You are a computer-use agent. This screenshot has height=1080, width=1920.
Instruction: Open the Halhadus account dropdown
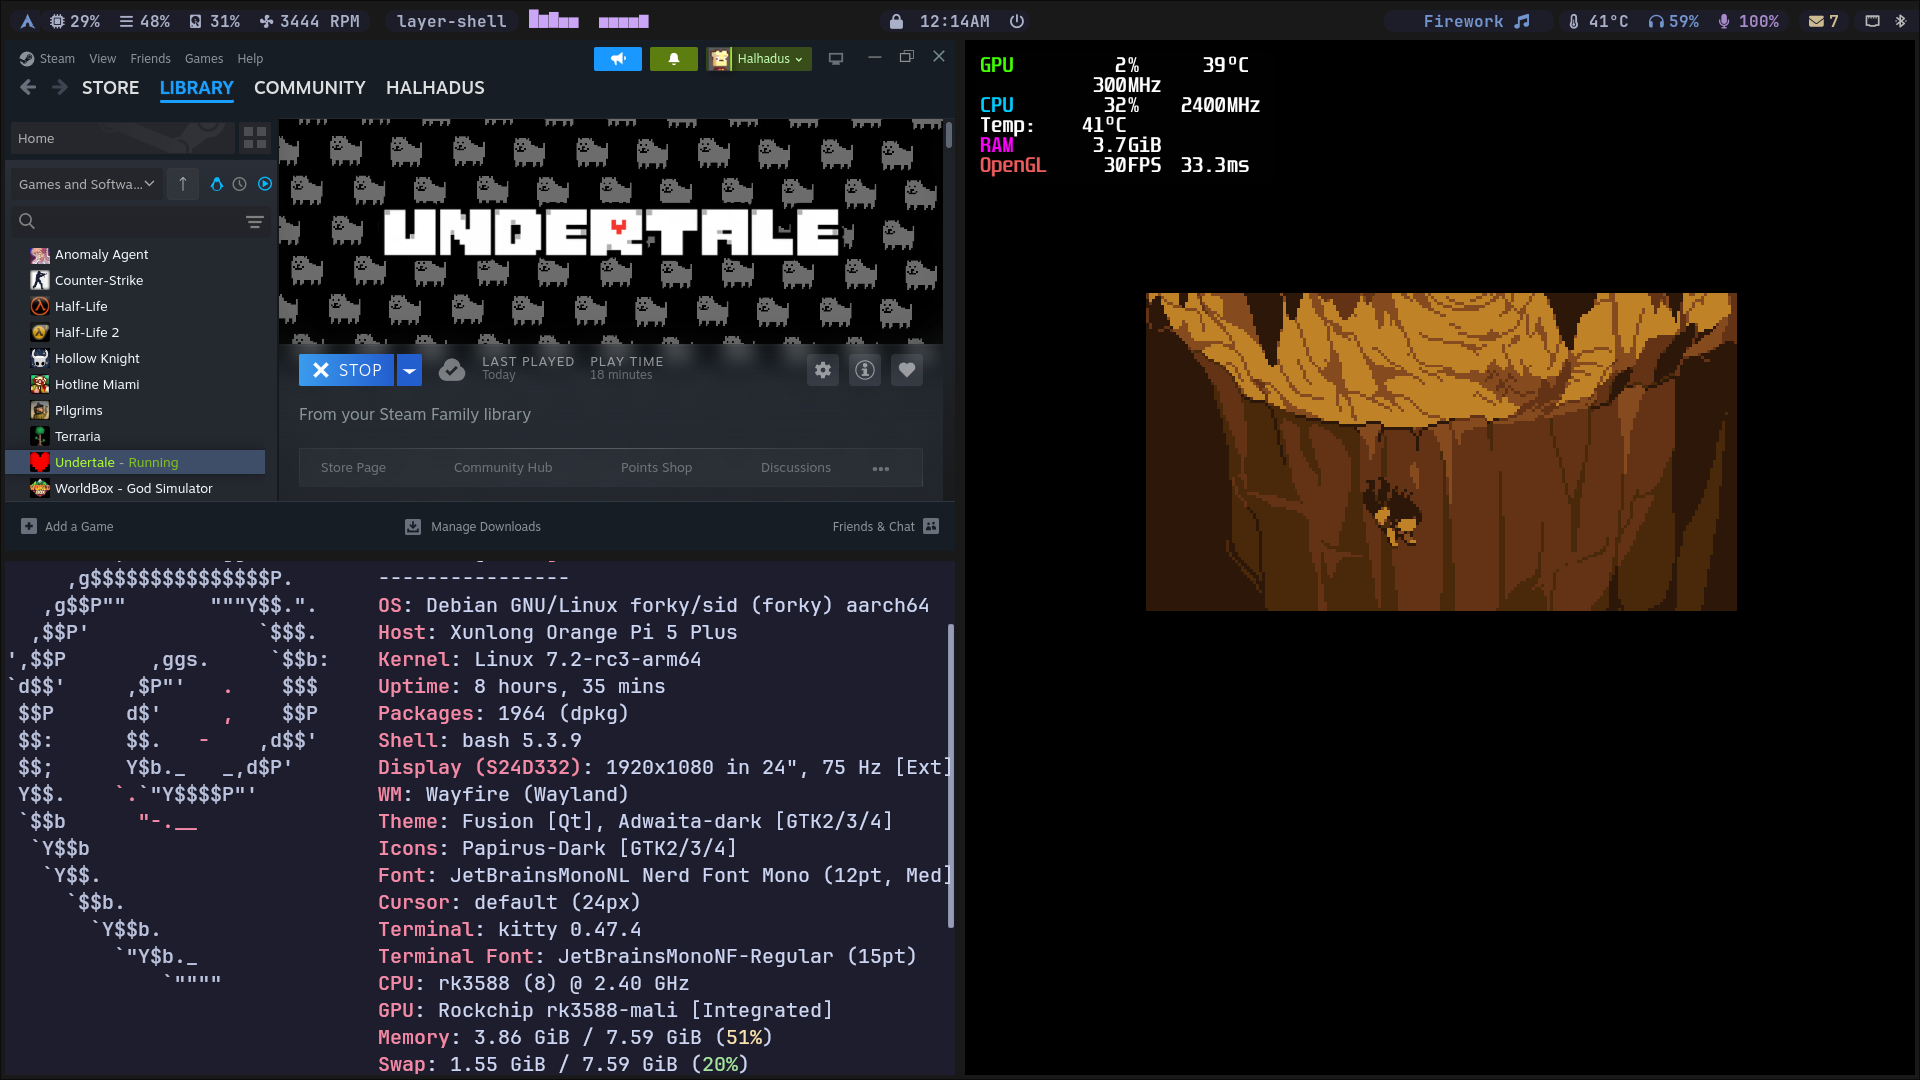pos(759,59)
